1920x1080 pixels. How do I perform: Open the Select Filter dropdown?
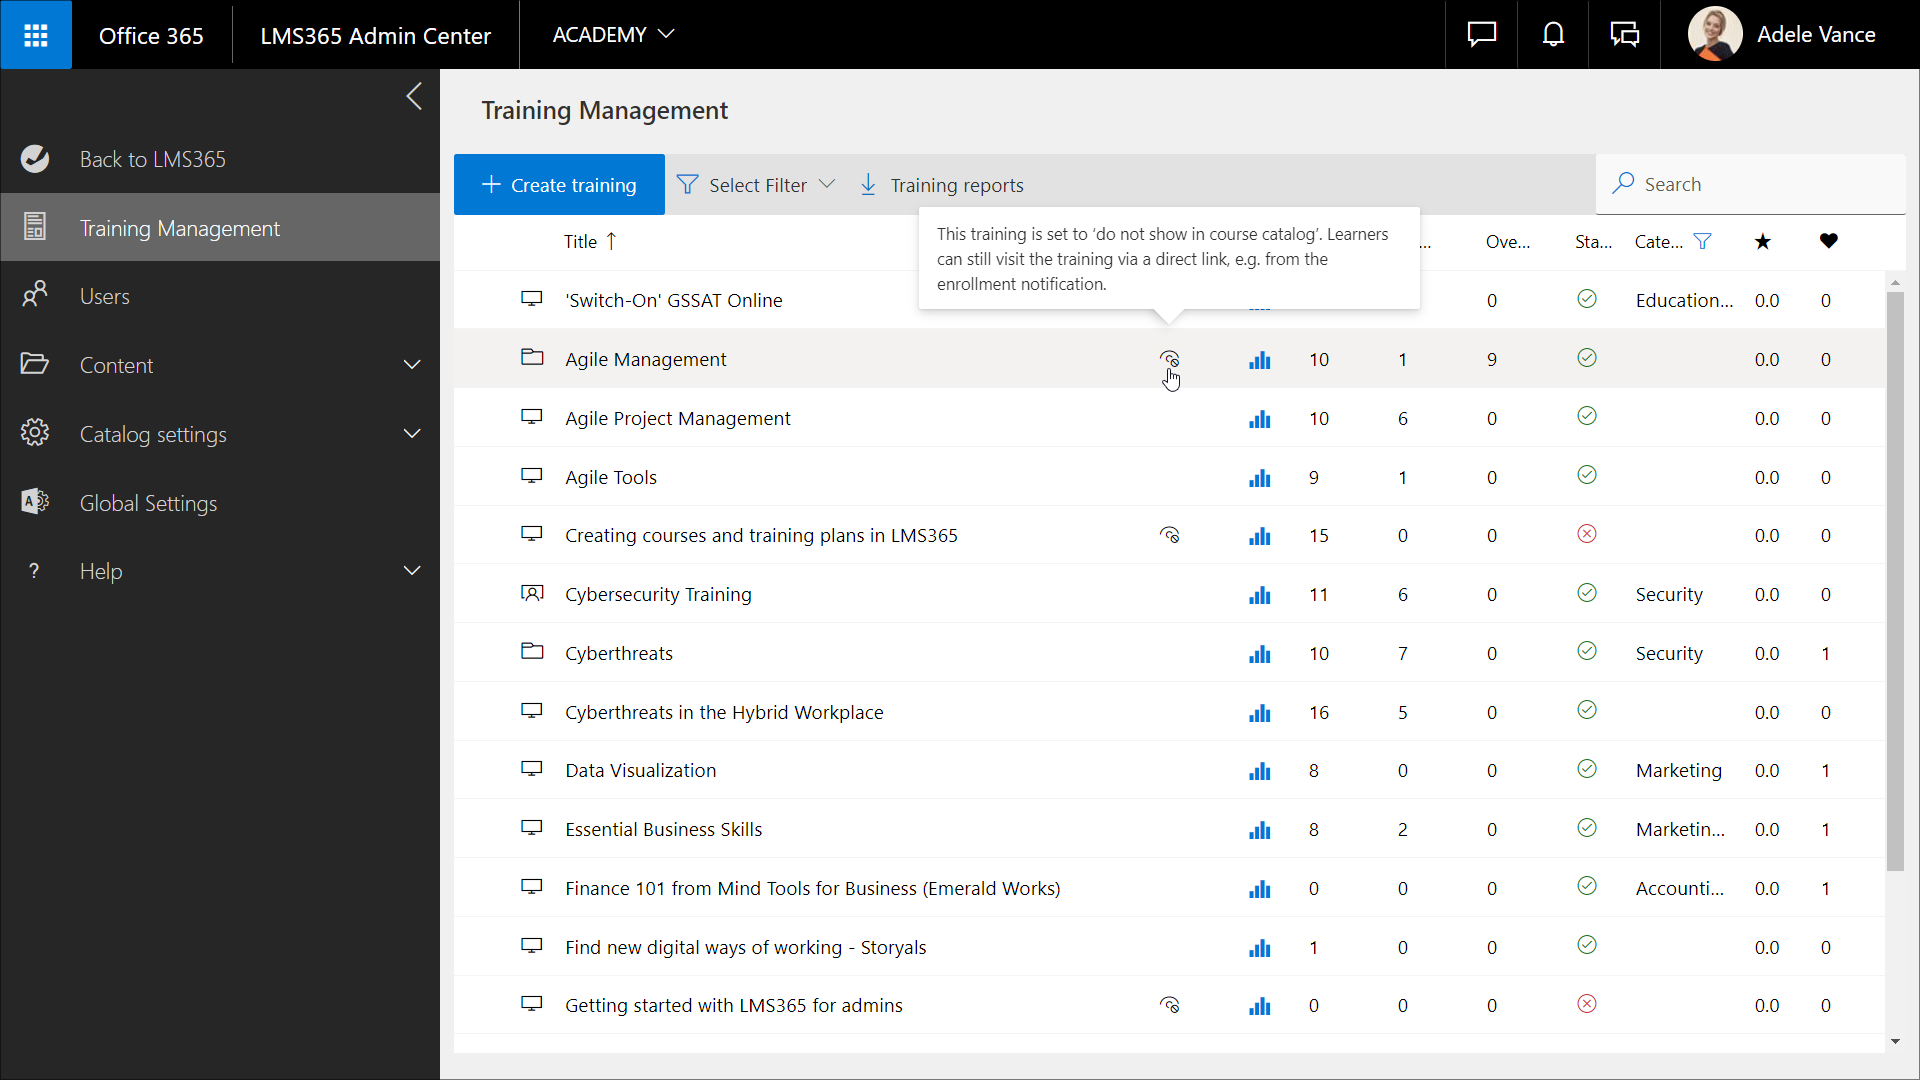pos(757,185)
